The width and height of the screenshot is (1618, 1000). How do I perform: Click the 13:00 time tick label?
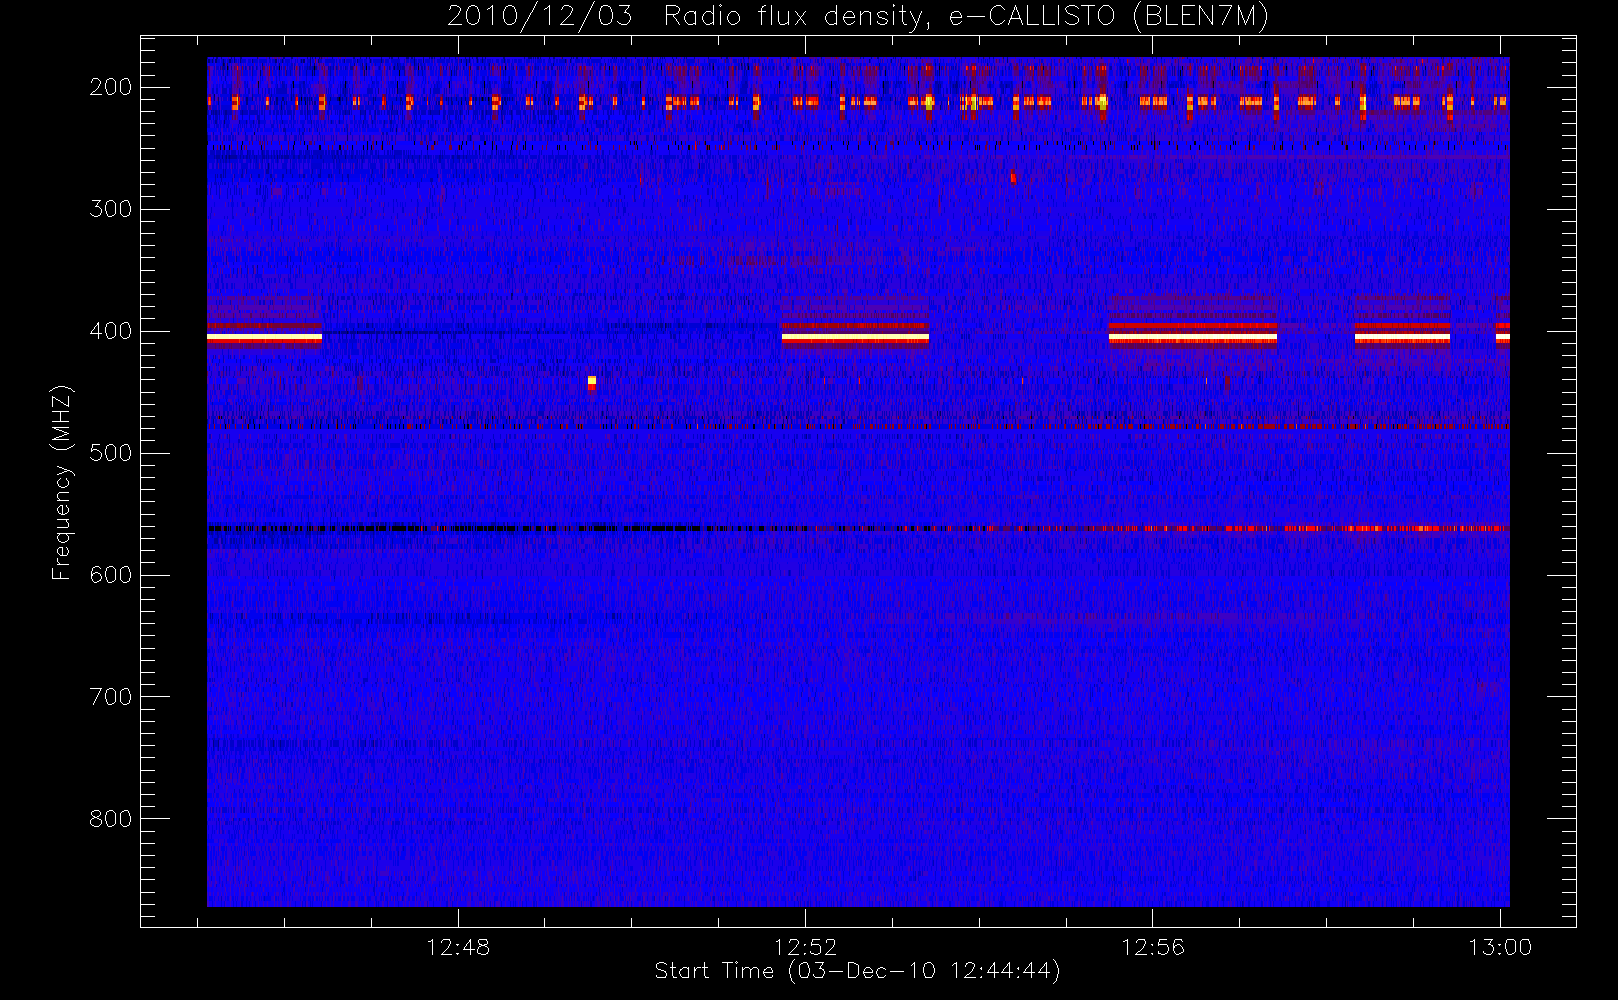(1499, 947)
